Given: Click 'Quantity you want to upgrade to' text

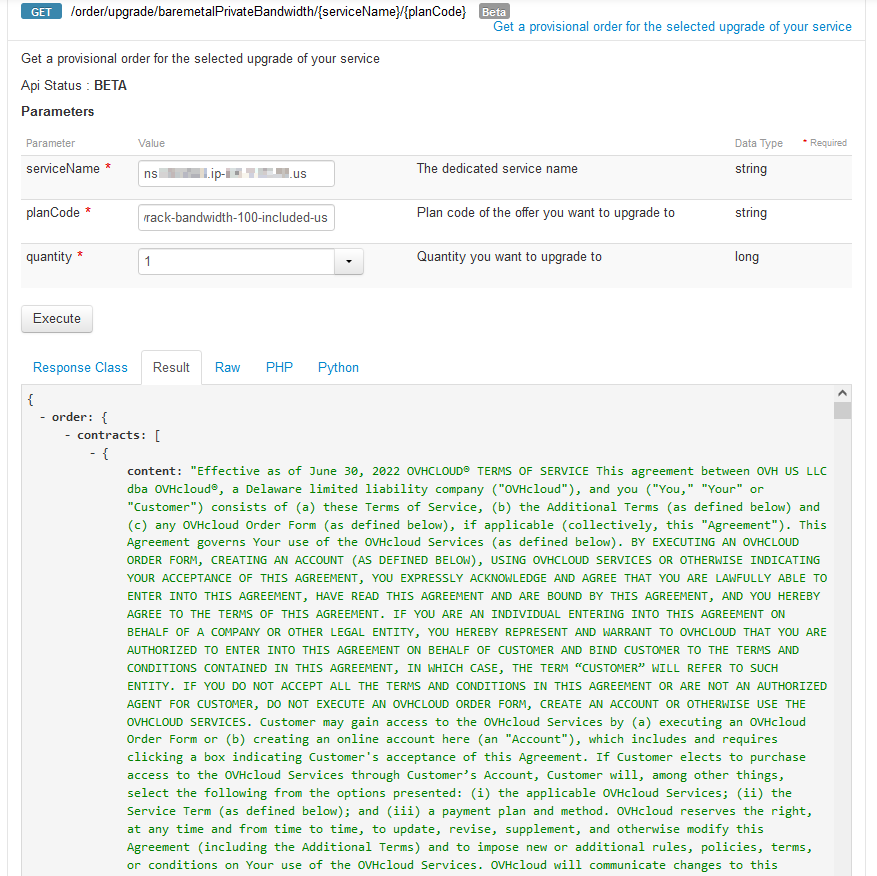Looking at the screenshot, I should point(509,257).
